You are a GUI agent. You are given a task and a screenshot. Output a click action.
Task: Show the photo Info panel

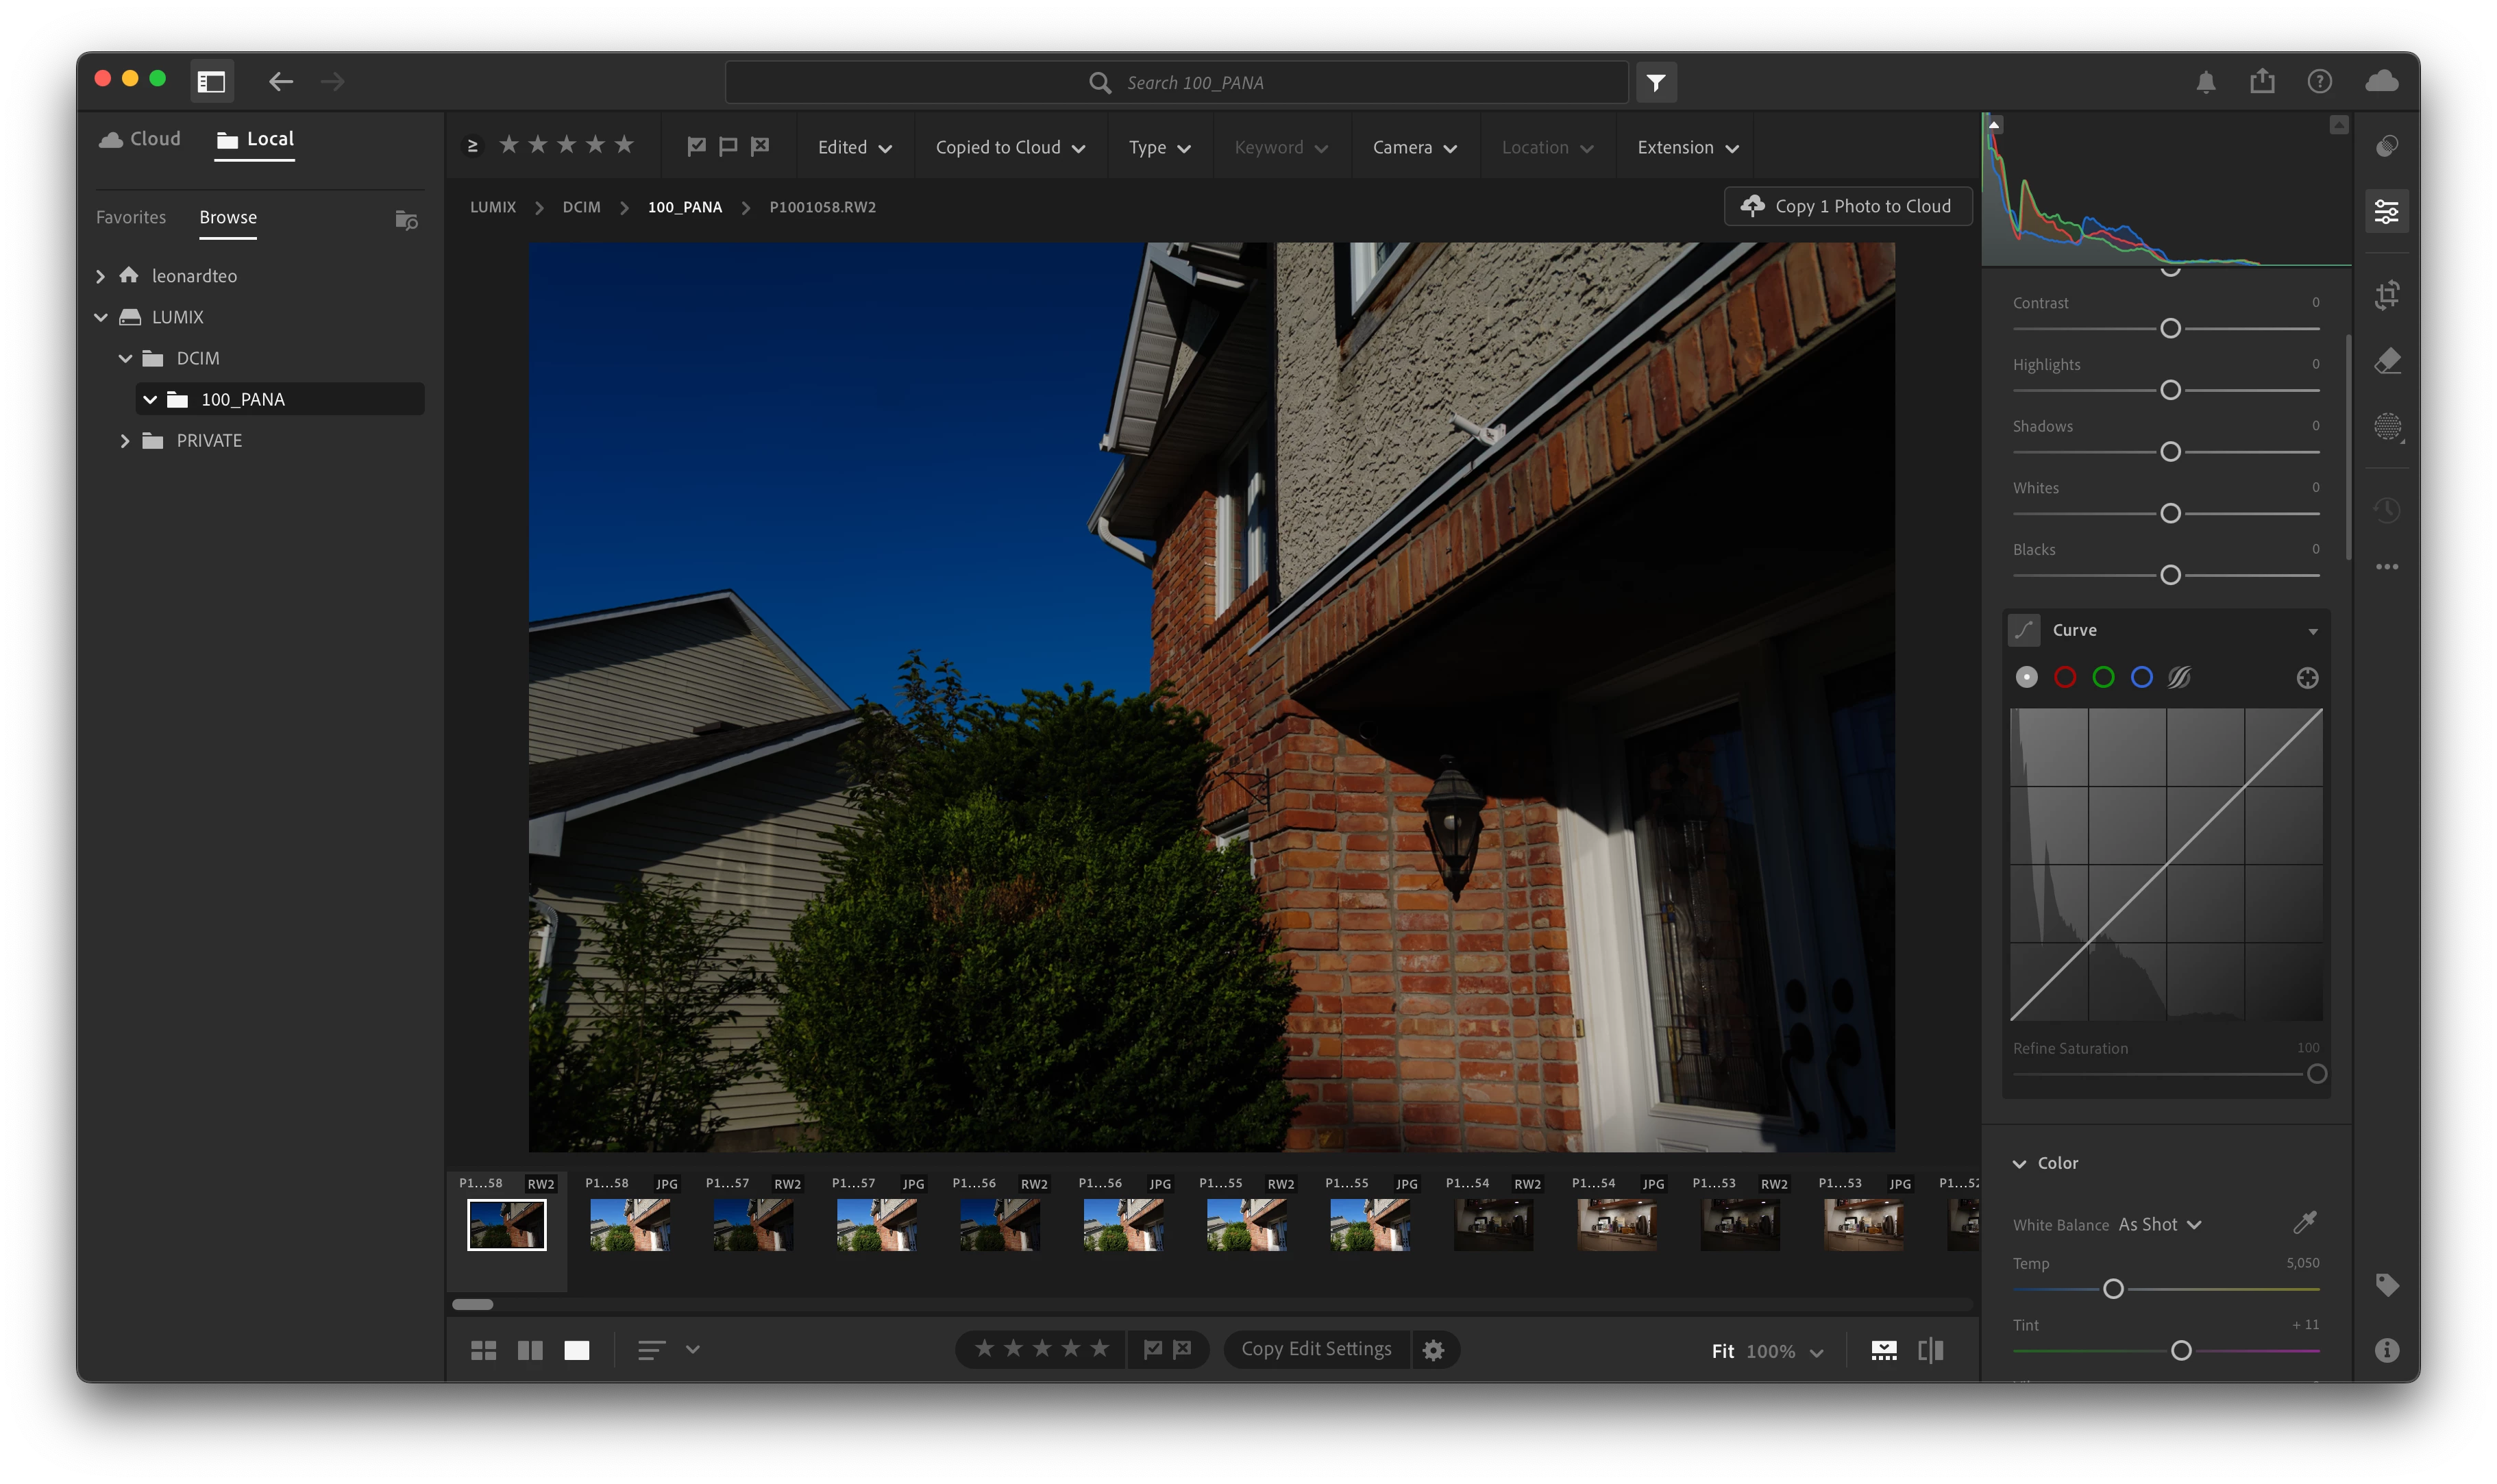2387,1351
